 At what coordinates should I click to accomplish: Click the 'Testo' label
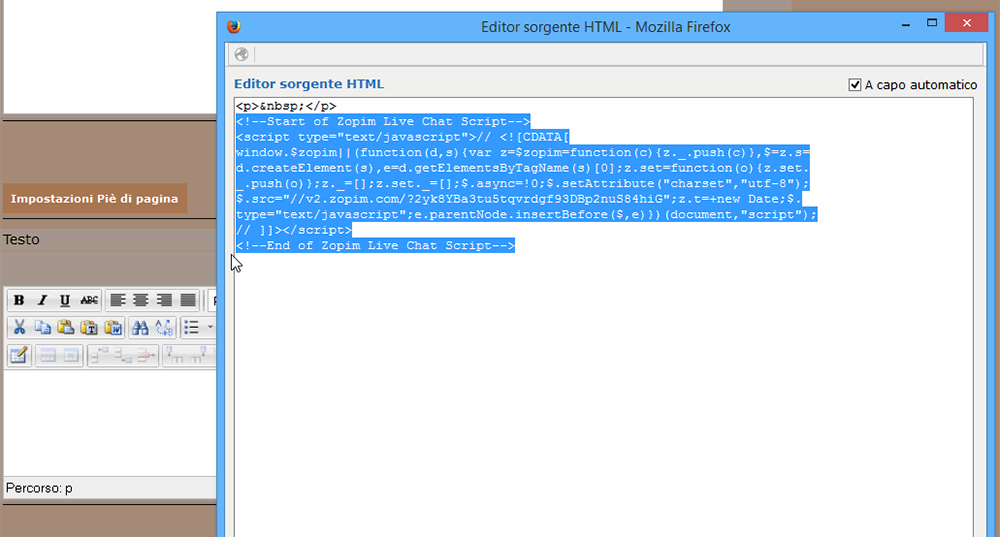click(x=21, y=239)
